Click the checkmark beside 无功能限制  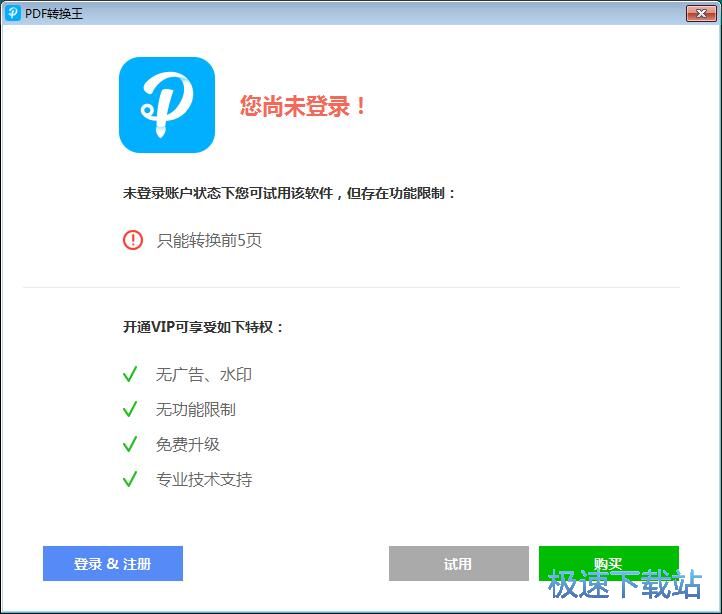pyautogui.click(x=130, y=409)
